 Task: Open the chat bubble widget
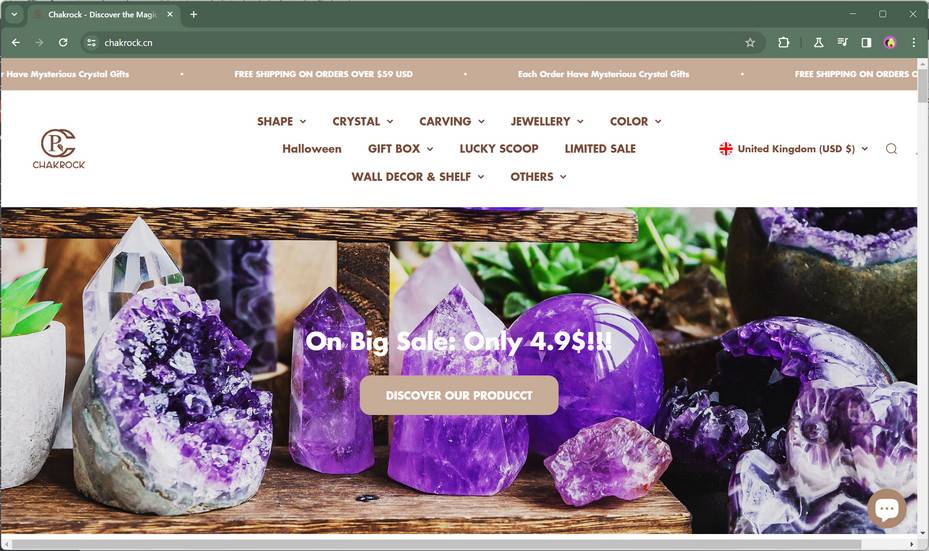point(887,508)
